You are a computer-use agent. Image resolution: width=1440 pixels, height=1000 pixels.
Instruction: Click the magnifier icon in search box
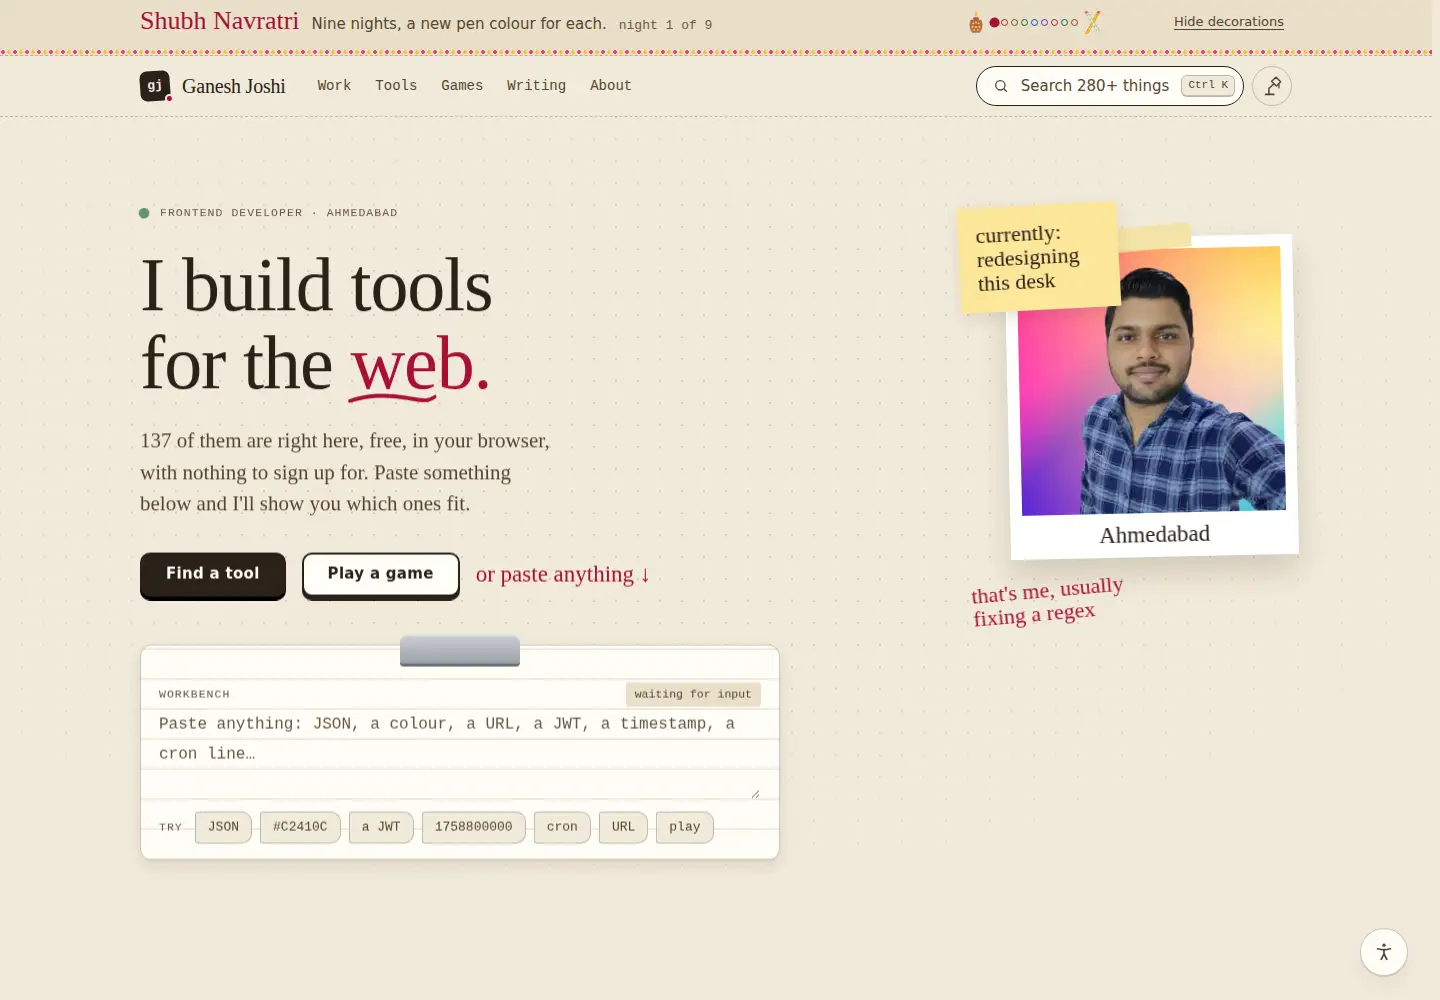pyautogui.click(x=1000, y=86)
